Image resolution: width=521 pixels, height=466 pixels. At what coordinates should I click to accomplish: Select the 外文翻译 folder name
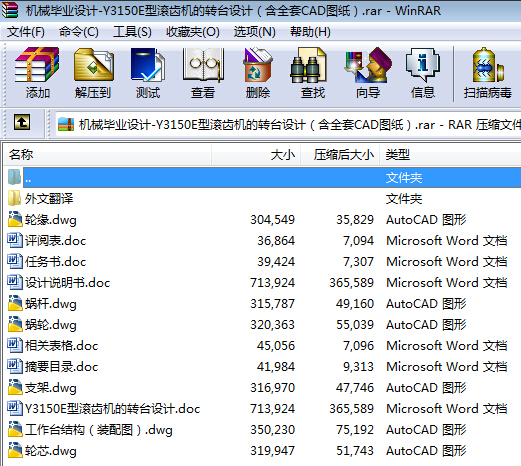(x=49, y=199)
